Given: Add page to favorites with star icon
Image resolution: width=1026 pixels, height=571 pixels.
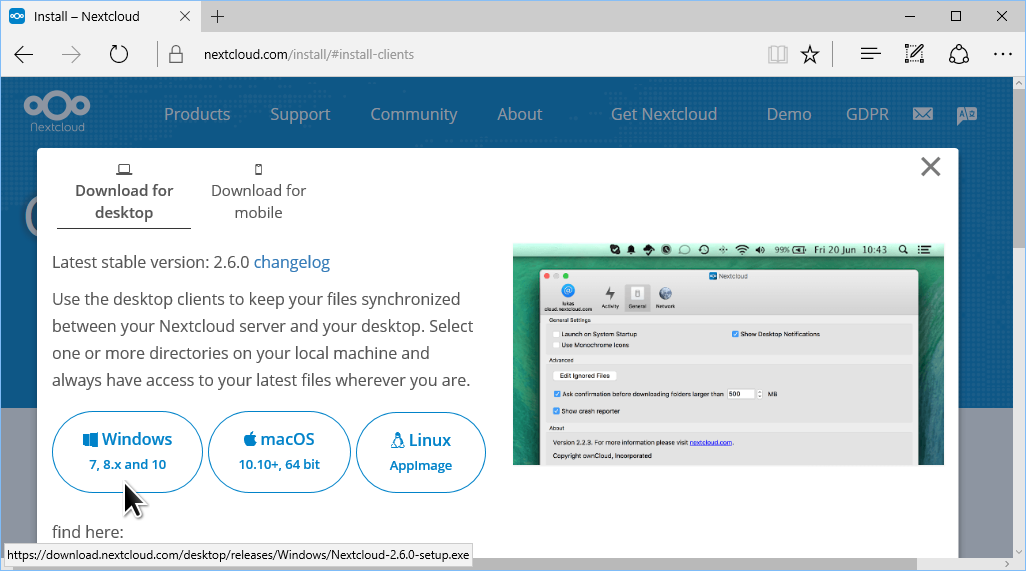Looking at the screenshot, I should [810, 54].
